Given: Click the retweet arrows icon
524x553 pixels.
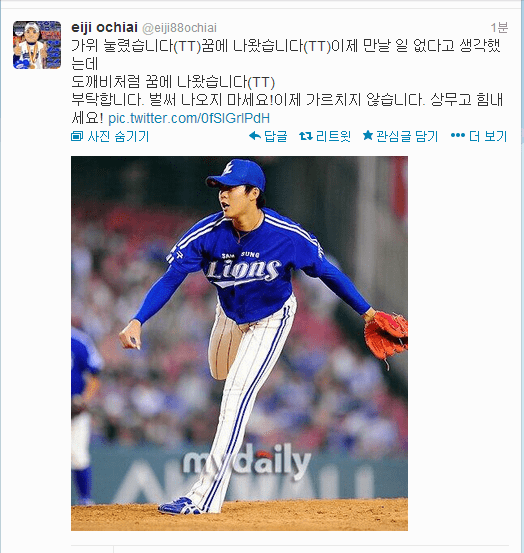Looking at the screenshot, I should (306, 136).
